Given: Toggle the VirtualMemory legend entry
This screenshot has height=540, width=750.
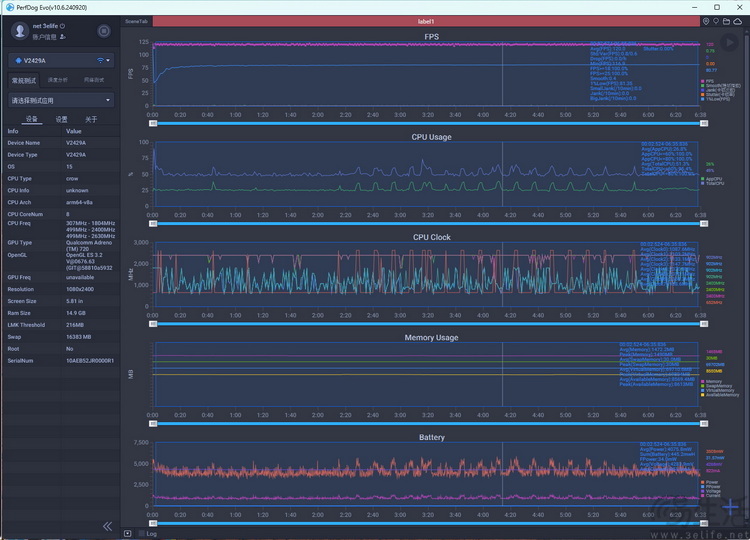Looking at the screenshot, I should pyautogui.click(x=717, y=390).
